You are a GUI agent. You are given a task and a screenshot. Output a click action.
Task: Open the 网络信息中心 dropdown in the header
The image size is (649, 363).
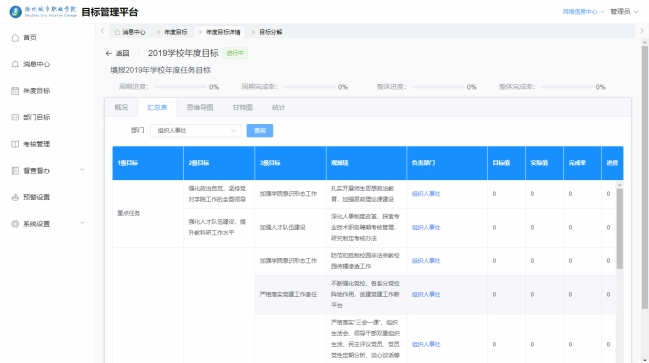(x=583, y=12)
